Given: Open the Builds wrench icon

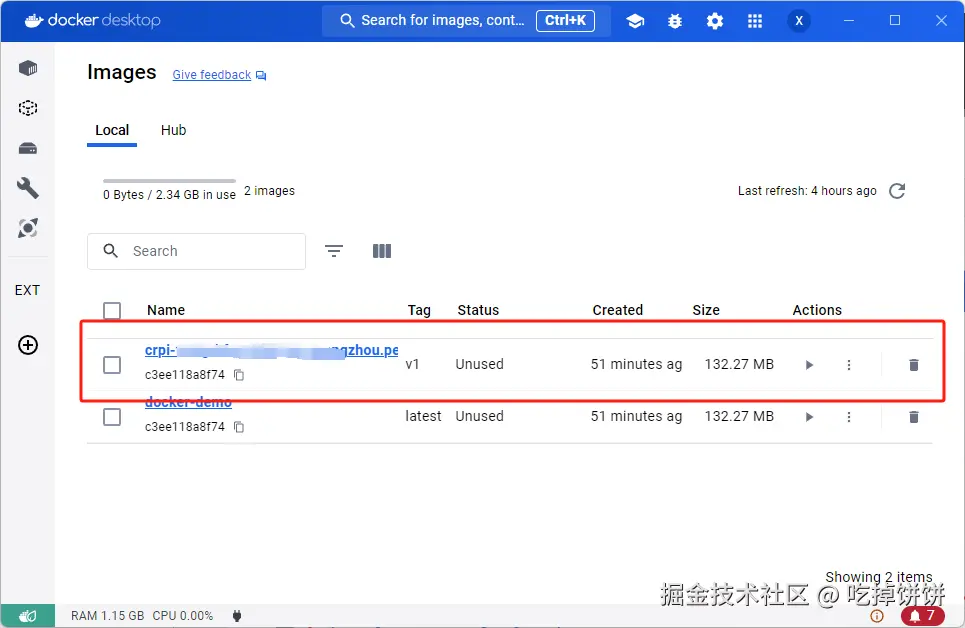Looking at the screenshot, I should coord(28,188).
